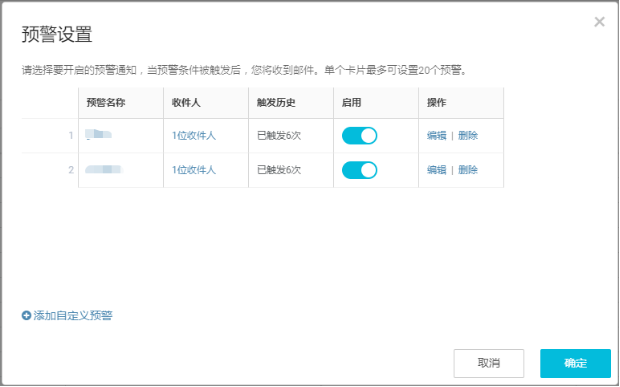Viewport: 620px width, 387px height.
Task: Click the 添加自定义预警 link text
Action: tap(73, 315)
